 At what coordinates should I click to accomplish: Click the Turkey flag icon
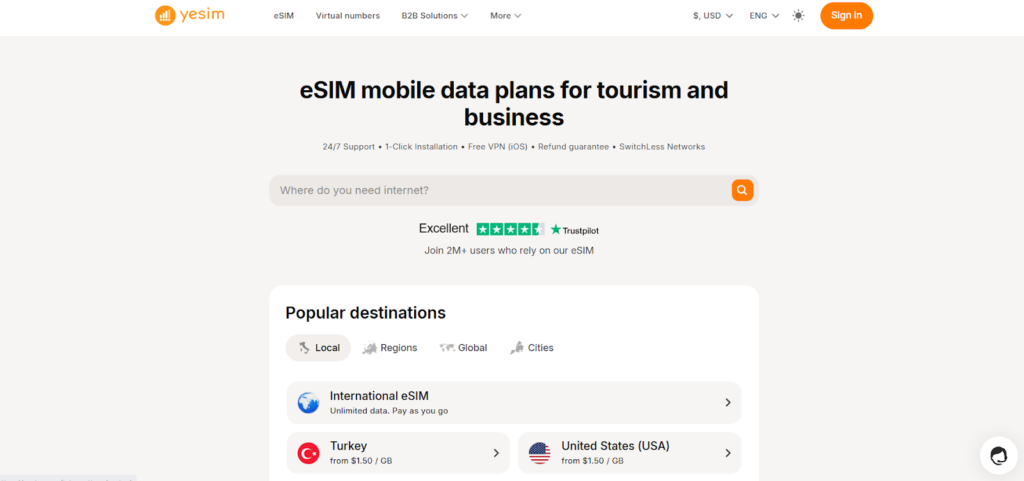pyautogui.click(x=309, y=453)
